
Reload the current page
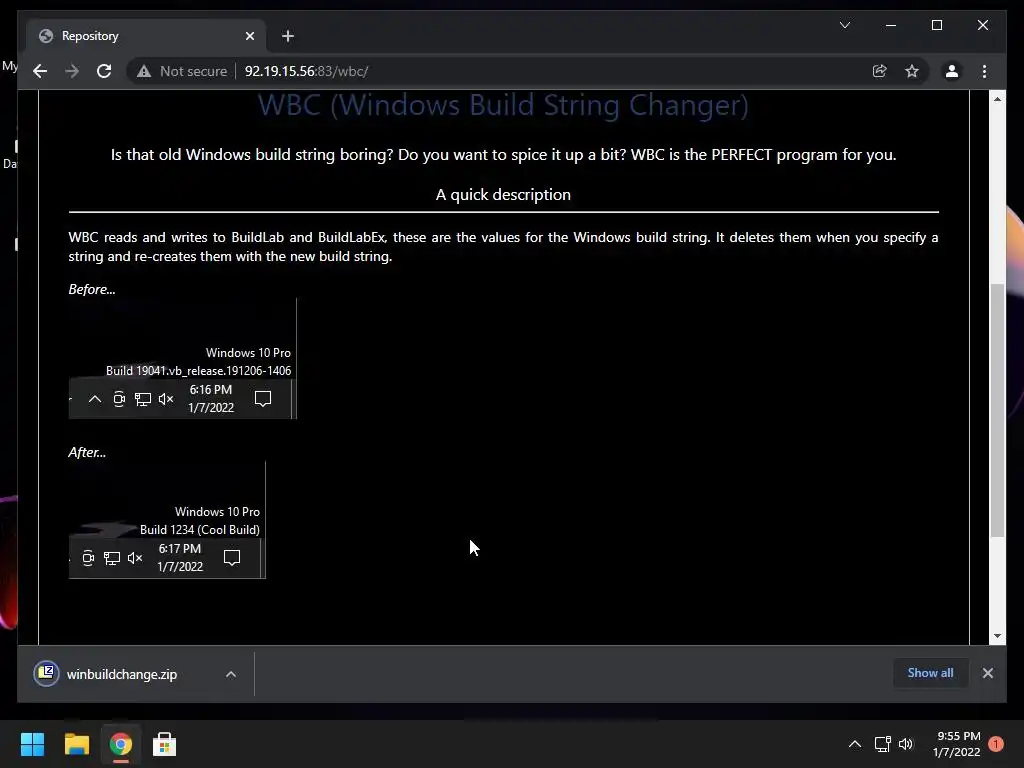click(x=104, y=71)
